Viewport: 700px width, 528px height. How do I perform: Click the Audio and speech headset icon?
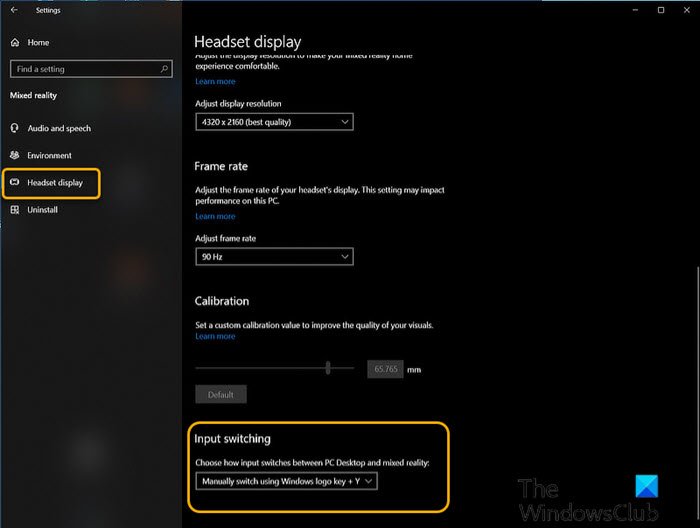pos(15,128)
